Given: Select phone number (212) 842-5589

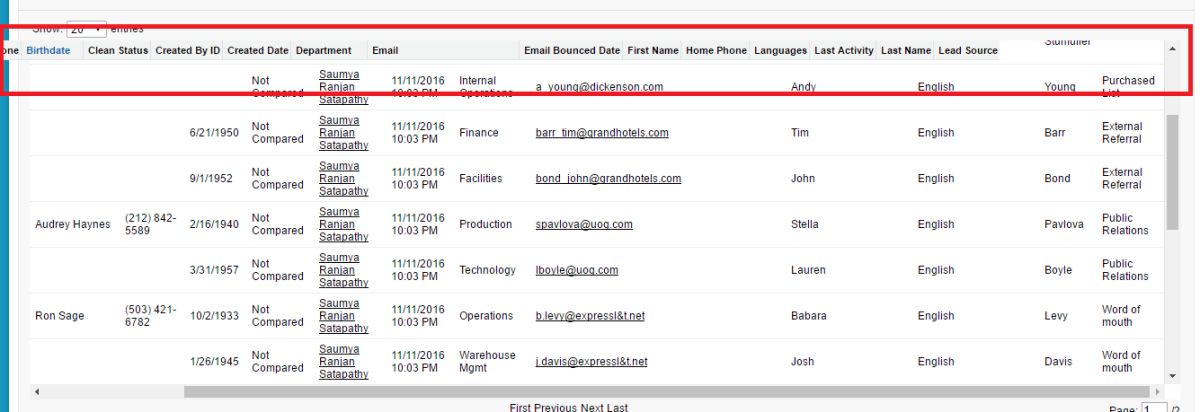Looking at the screenshot, I should click(151, 225).
